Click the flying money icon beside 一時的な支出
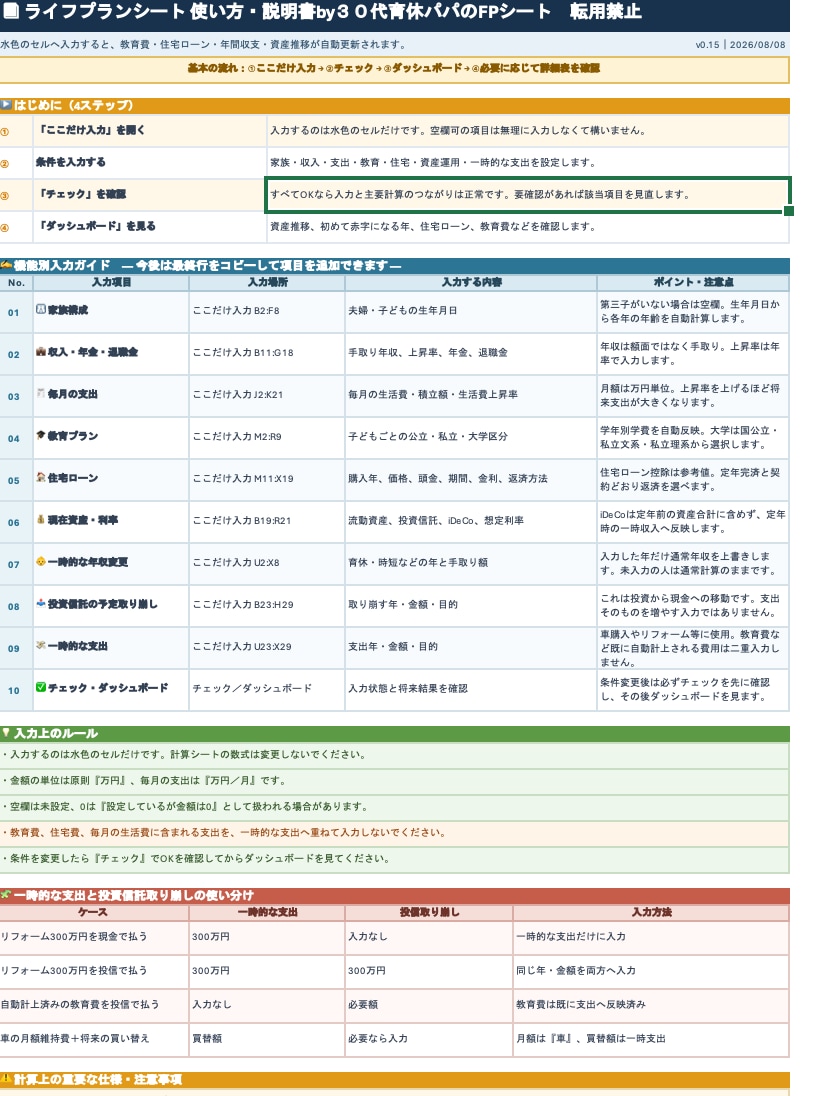 pyautogui.click(x=41, y=645)
